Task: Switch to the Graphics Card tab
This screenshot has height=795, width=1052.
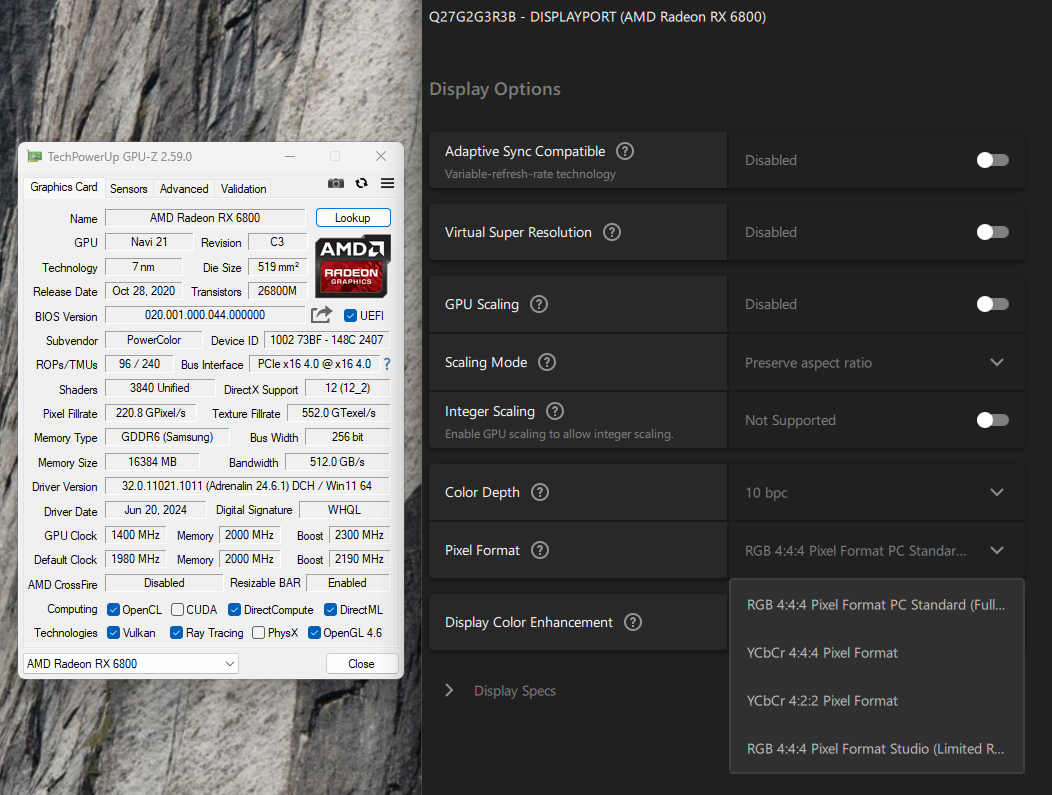Action: point(64,187)
